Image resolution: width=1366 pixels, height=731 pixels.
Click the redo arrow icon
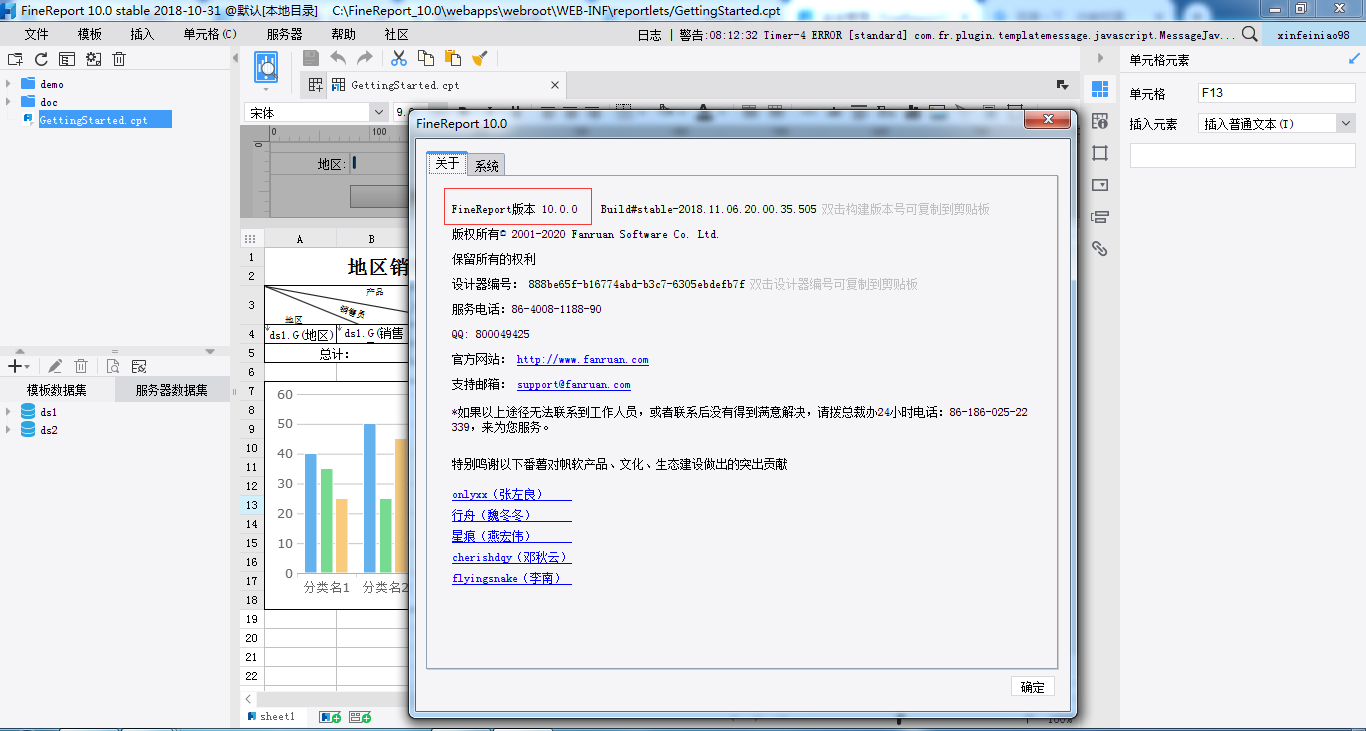coord(364,58)
